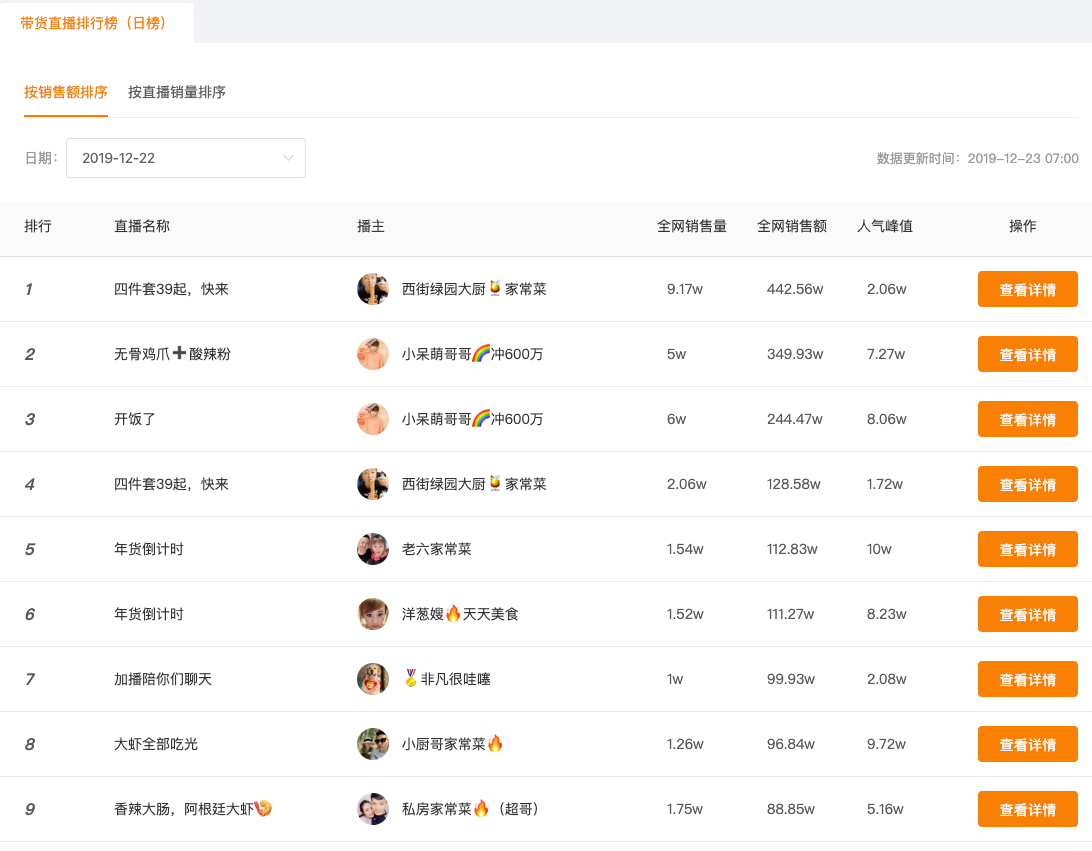Screen dimensions: 1092x851
Task: Click the avatar of 非凡很哇噻
Action: (x=371, y=679)
